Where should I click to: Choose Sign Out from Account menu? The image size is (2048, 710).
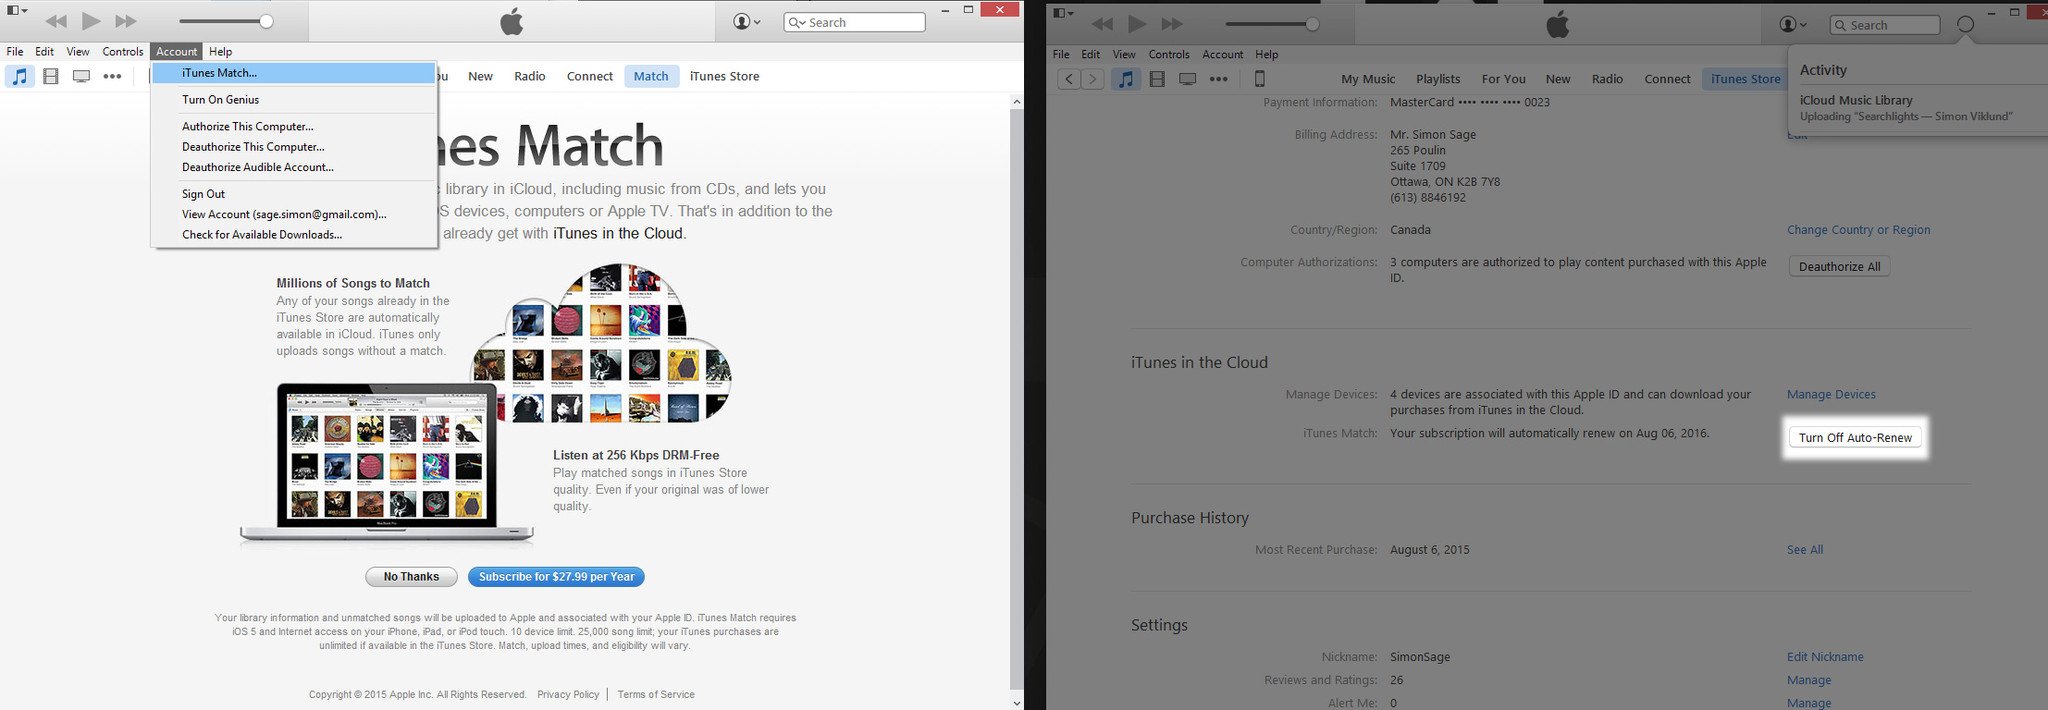pyautogui.click(x=293, y=194)
